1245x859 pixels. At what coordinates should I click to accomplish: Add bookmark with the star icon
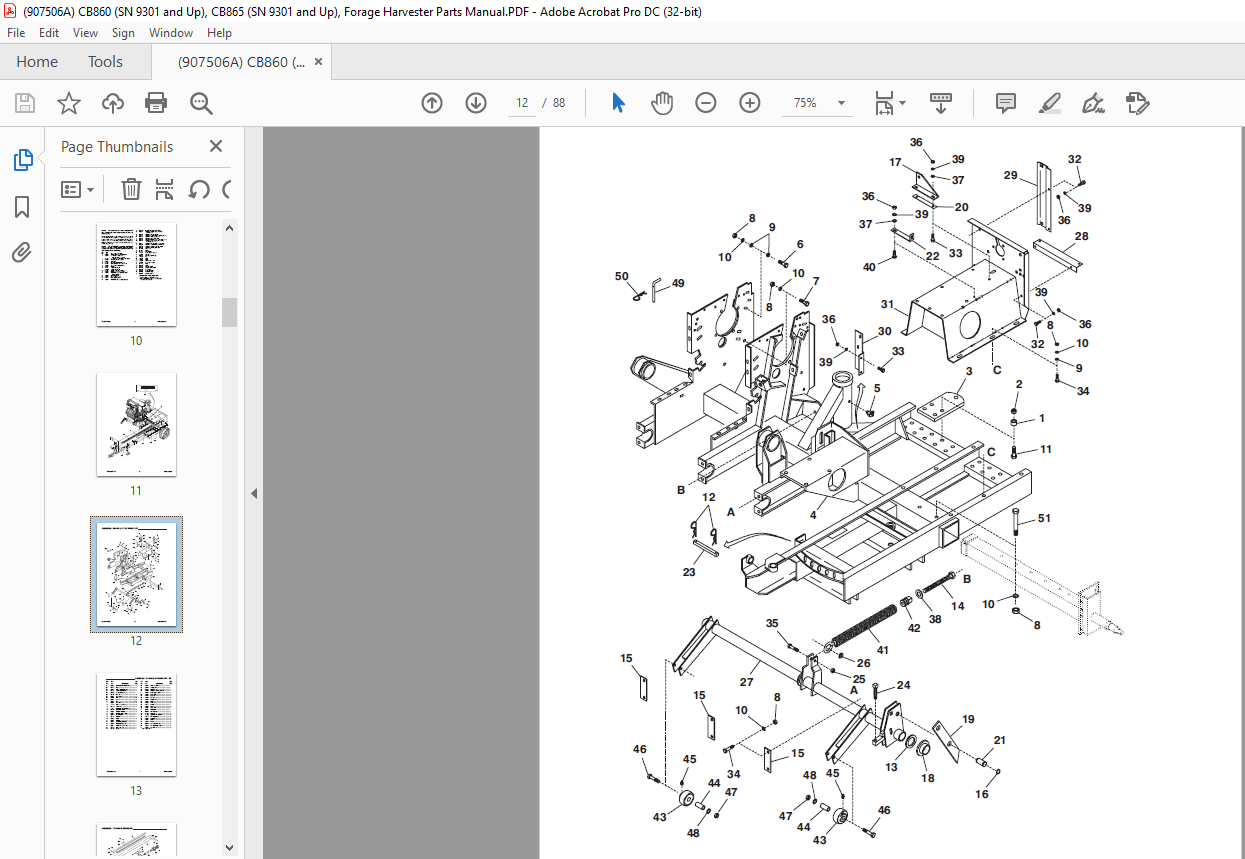(x=68, y=103)
